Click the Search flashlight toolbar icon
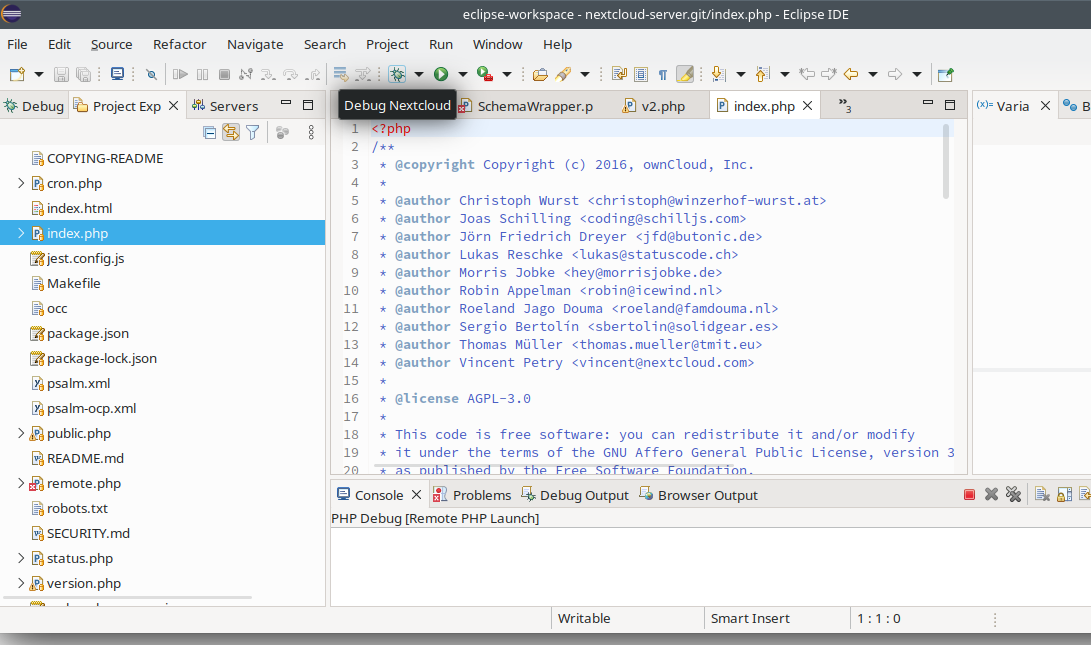The height and width of the screenshot is (645, 1091). [563, 74]
